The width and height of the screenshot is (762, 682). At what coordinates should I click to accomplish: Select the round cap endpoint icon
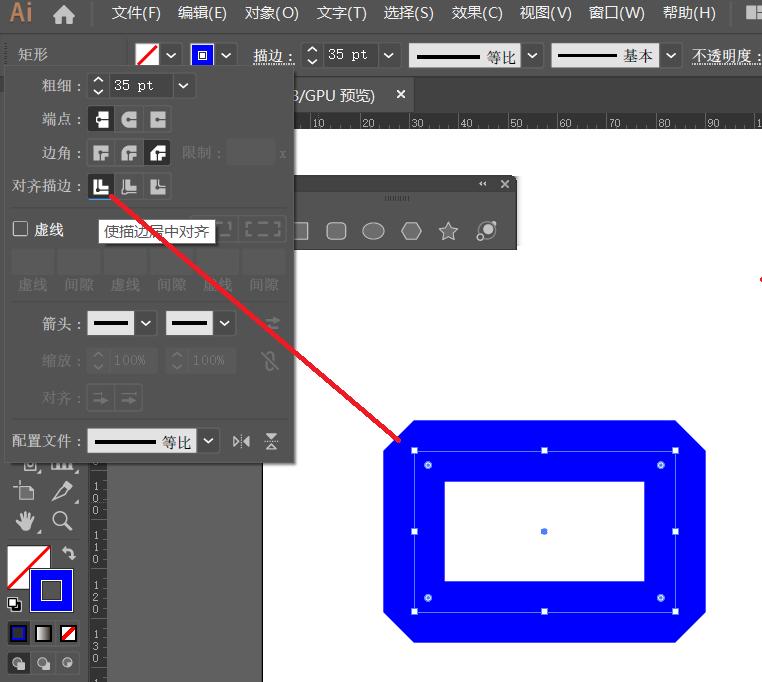coord(129,119)
